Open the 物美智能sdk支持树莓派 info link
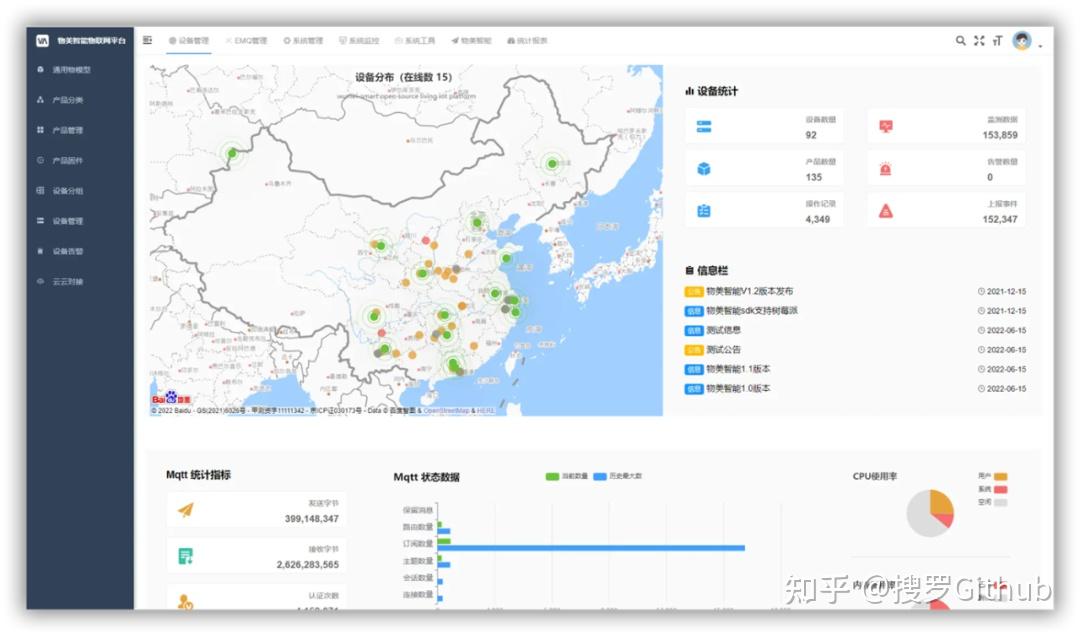1080x635 pixels. [751, 311]
